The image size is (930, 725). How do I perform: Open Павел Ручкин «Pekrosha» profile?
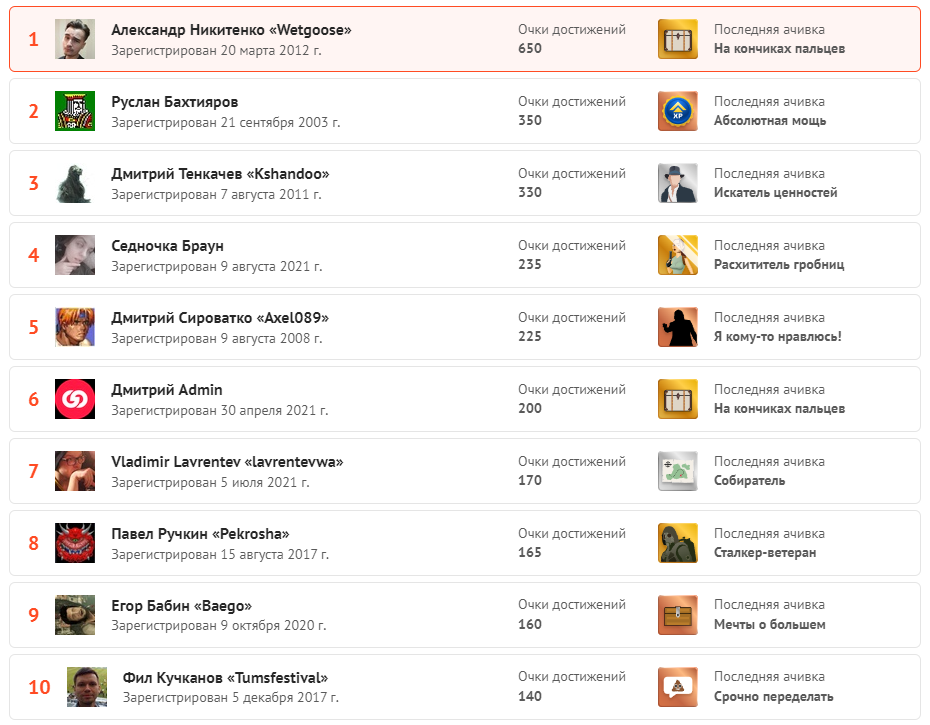point(200,534)
